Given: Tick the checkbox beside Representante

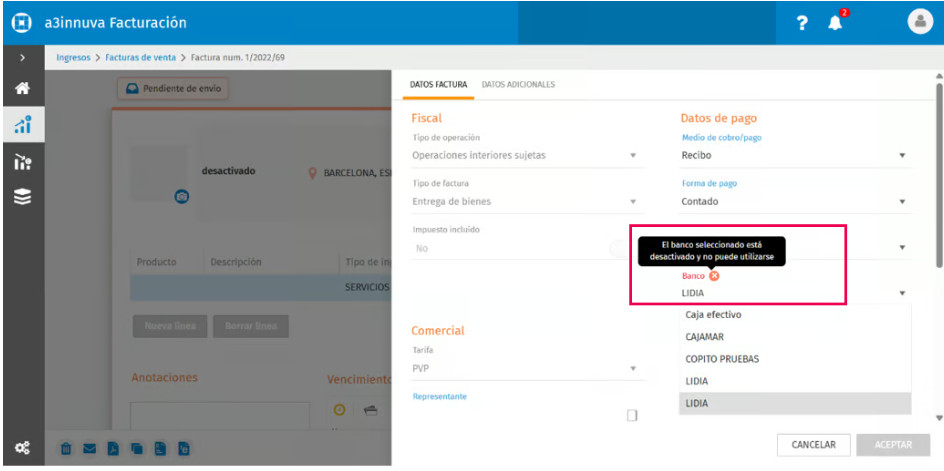Looking at the screenshot, I should [x=632, y=415].
